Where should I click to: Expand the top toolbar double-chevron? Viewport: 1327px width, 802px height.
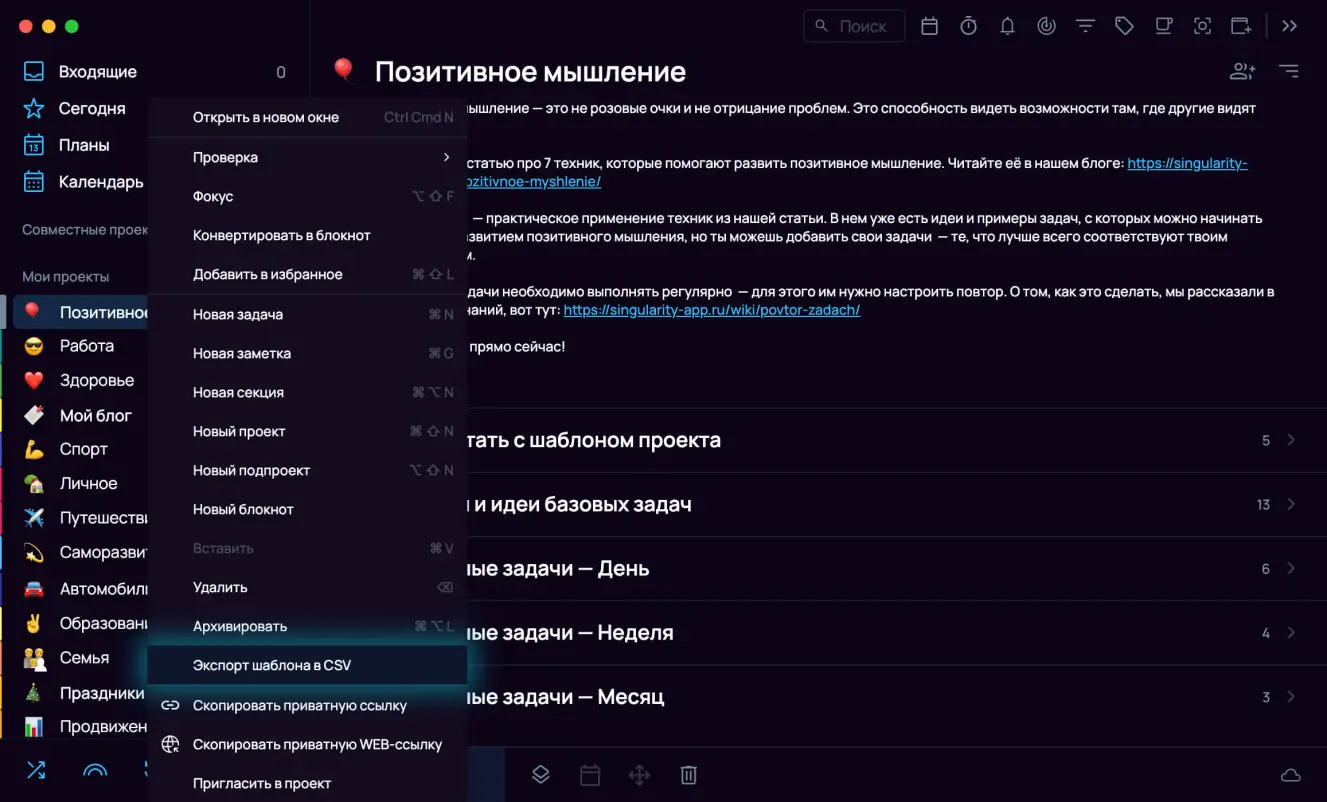[1290, 26]
